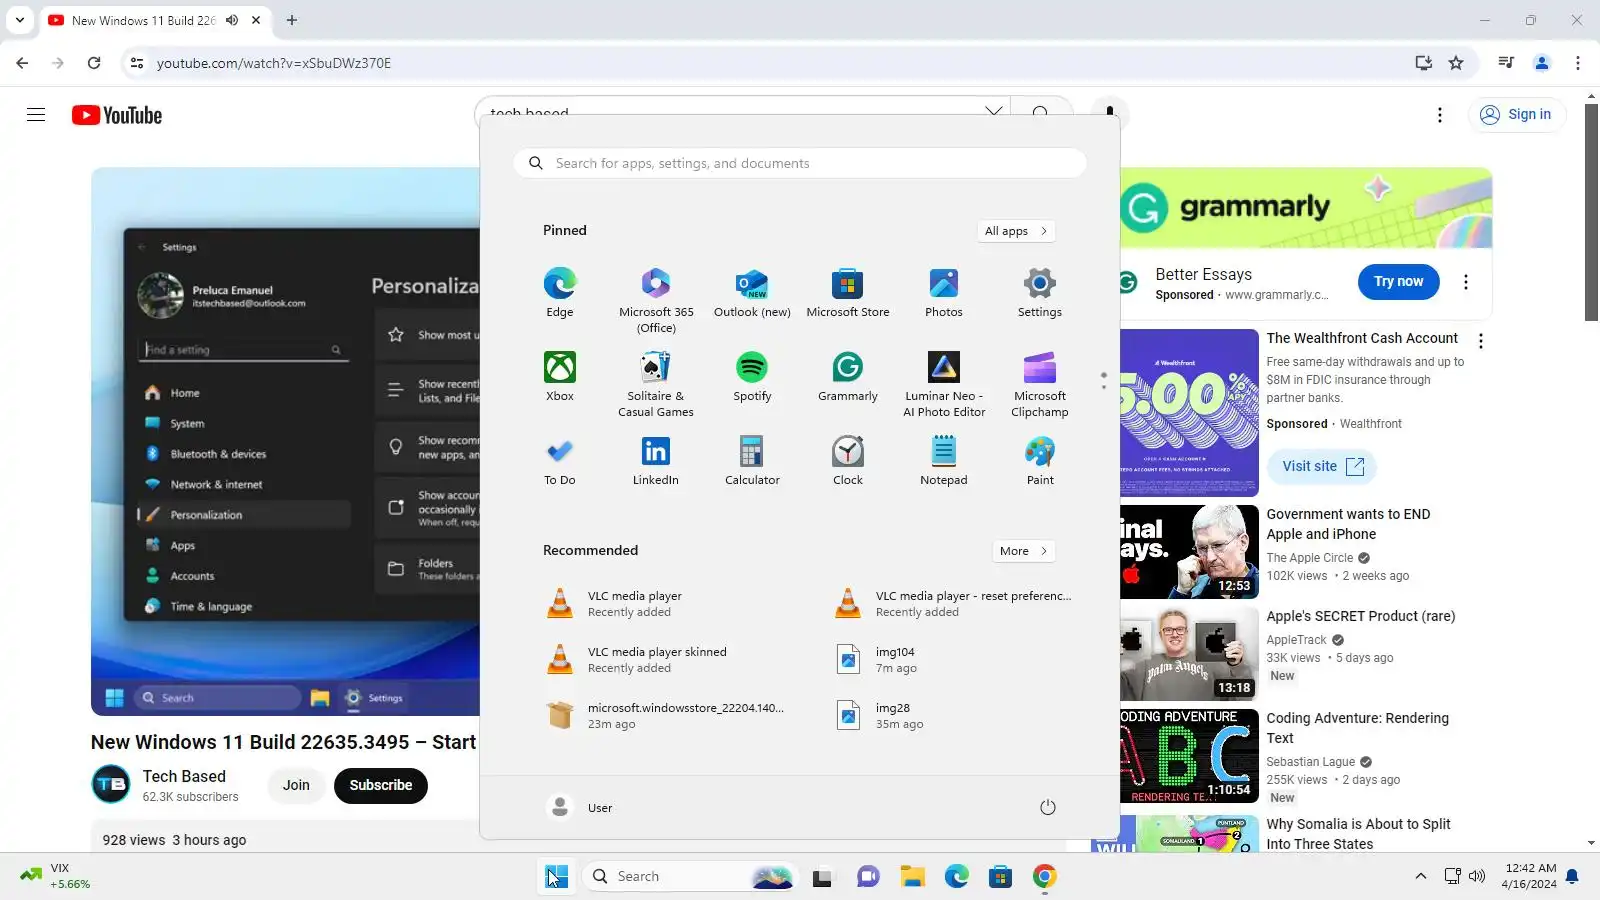Go to YouTube home via logo
Screen dimensions: 1600x900
click(x=117, y=115)
